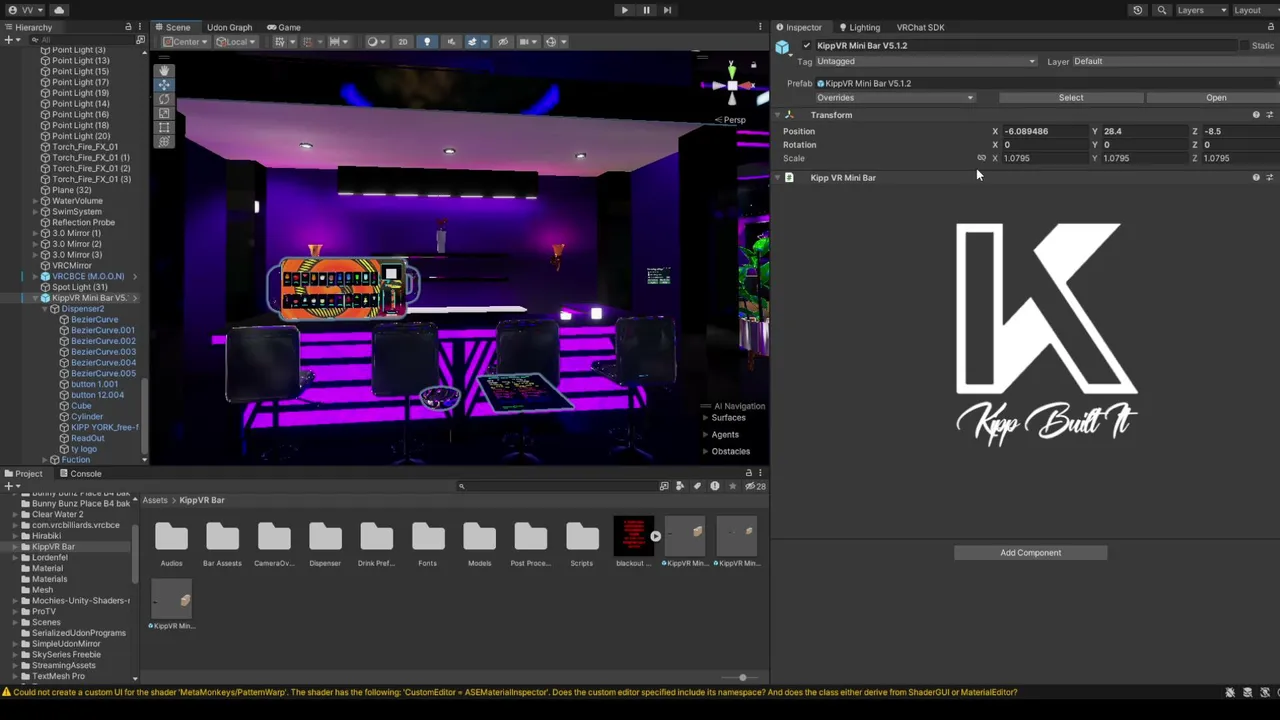Viewport: 1280px width, 720px height.
Task: Open the Local handle rotation dropdown
Action: pyautogui.click(x=235, y=41)
